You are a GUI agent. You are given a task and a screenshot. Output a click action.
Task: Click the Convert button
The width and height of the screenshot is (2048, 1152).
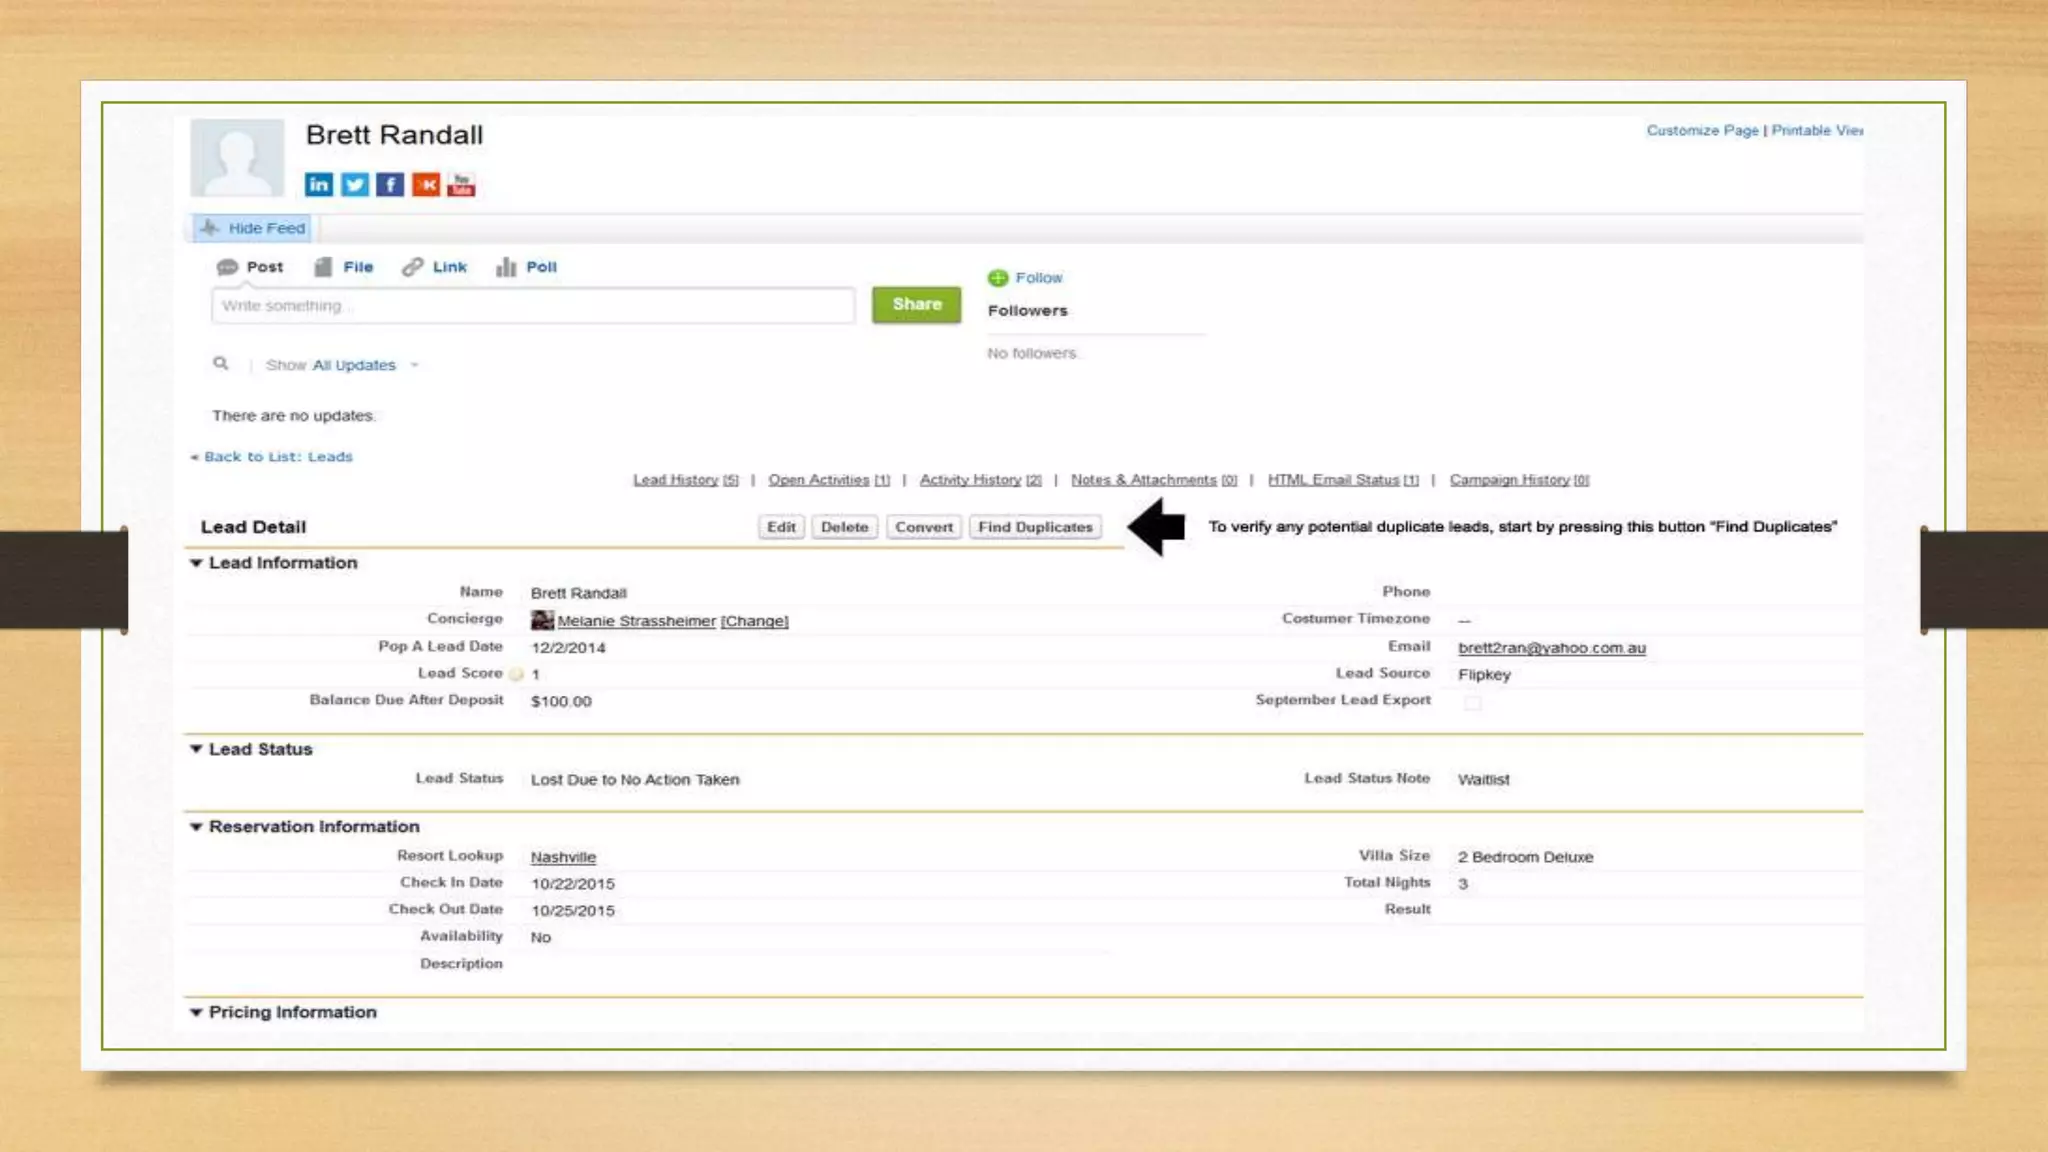tap(923, 527)
